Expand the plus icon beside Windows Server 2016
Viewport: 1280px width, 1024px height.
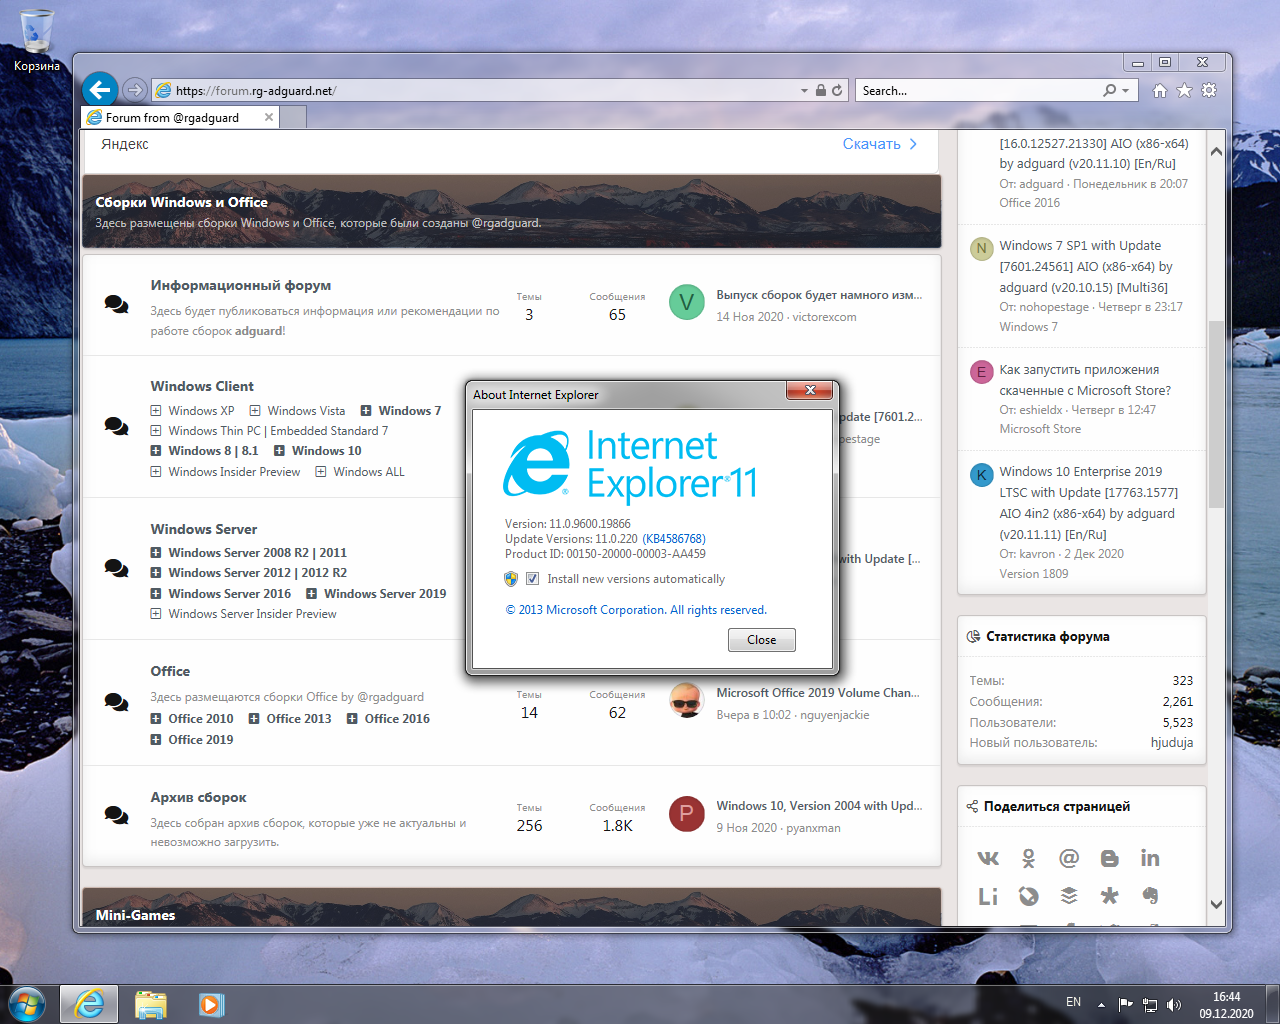156,593
